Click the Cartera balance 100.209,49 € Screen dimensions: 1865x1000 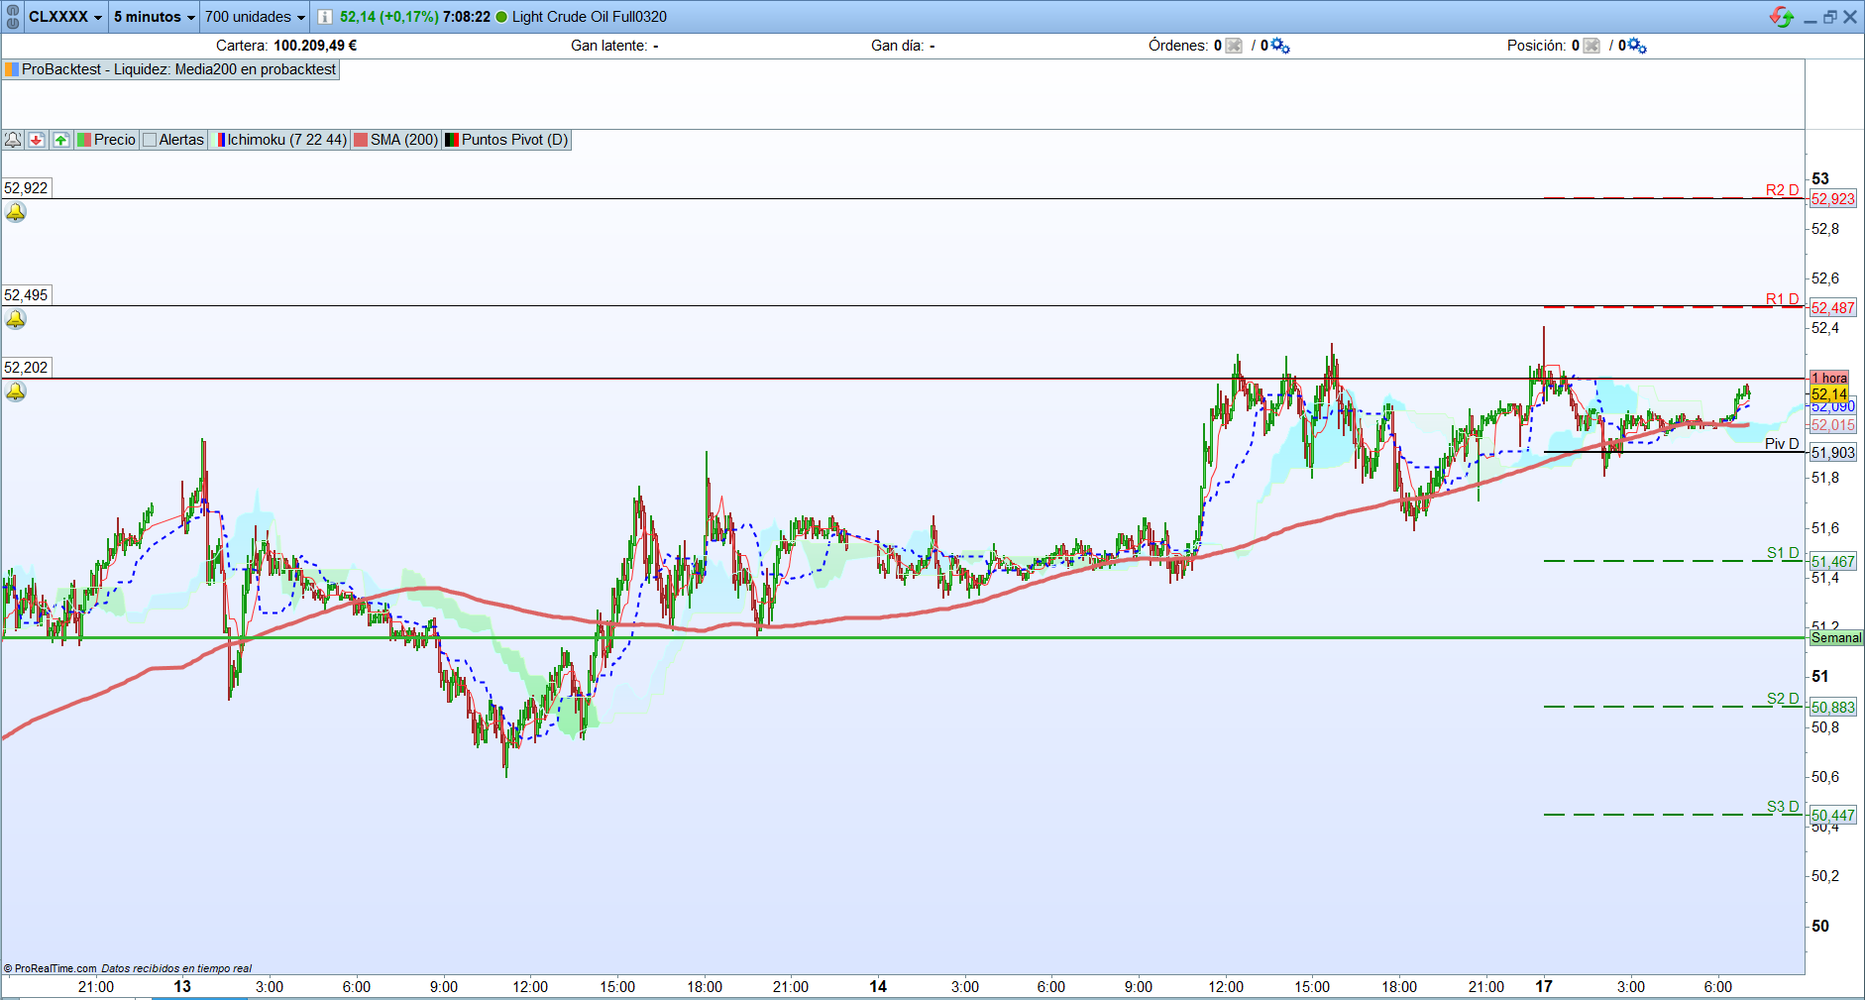pos(315,46)
